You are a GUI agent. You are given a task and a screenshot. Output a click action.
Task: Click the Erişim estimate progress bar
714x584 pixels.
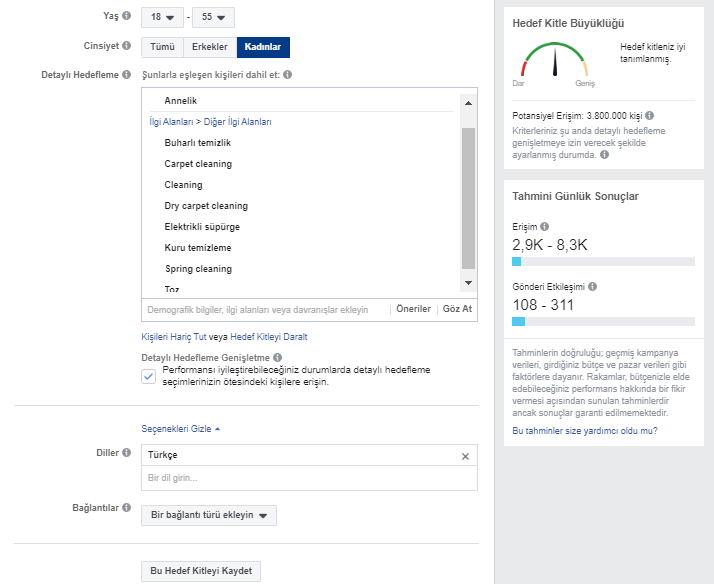click(603, 261)
